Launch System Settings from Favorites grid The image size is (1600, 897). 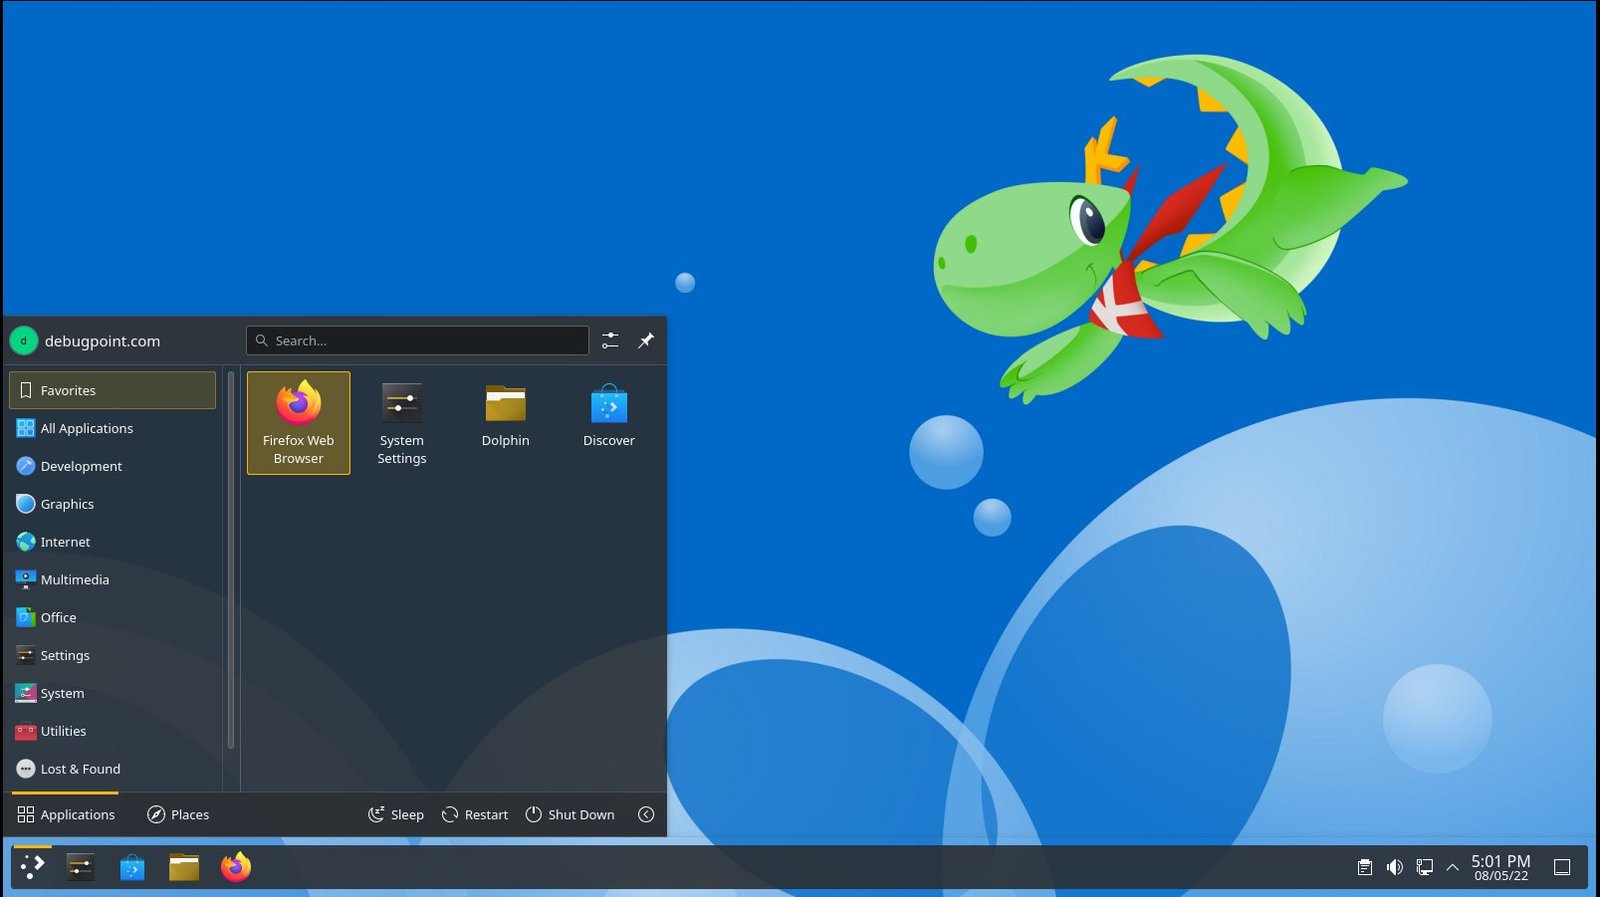401,423
